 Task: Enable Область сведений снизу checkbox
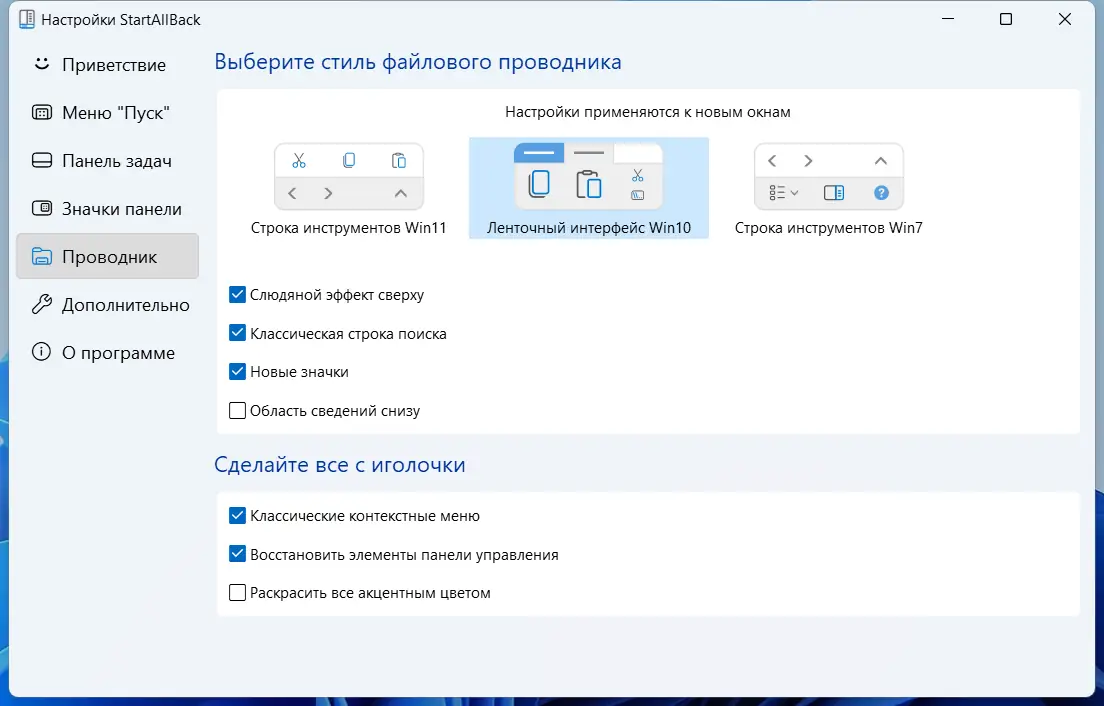(237, 410)
